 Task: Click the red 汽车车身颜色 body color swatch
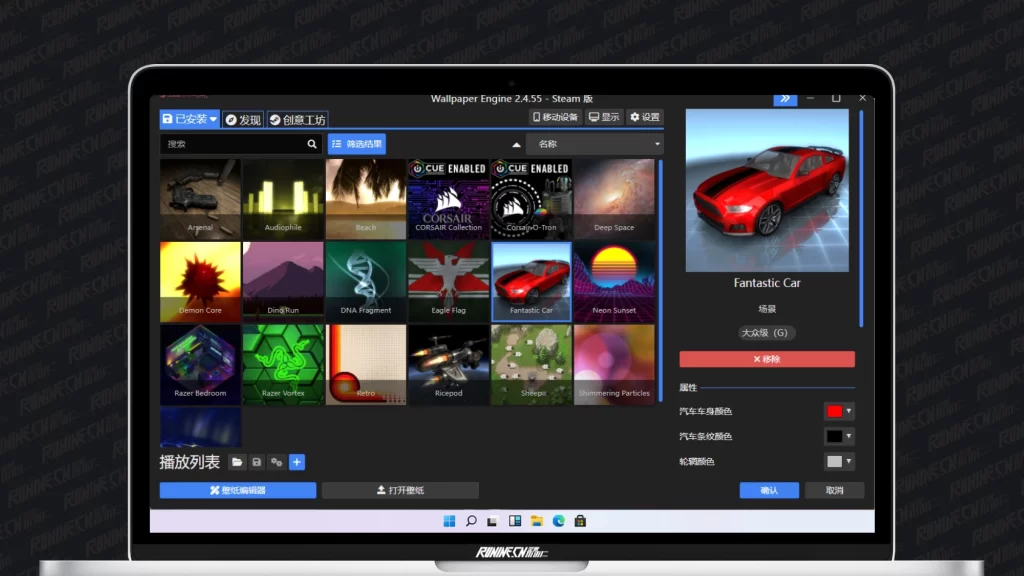click(834, 411)
